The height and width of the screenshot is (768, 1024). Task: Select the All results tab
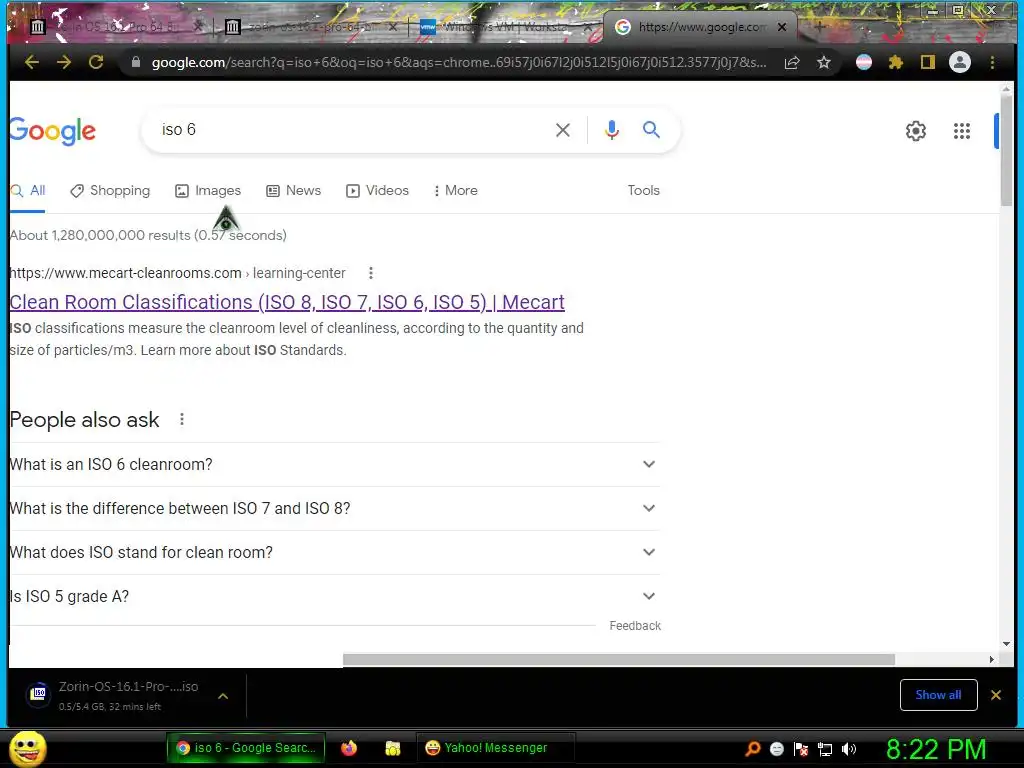pos(28,190)
